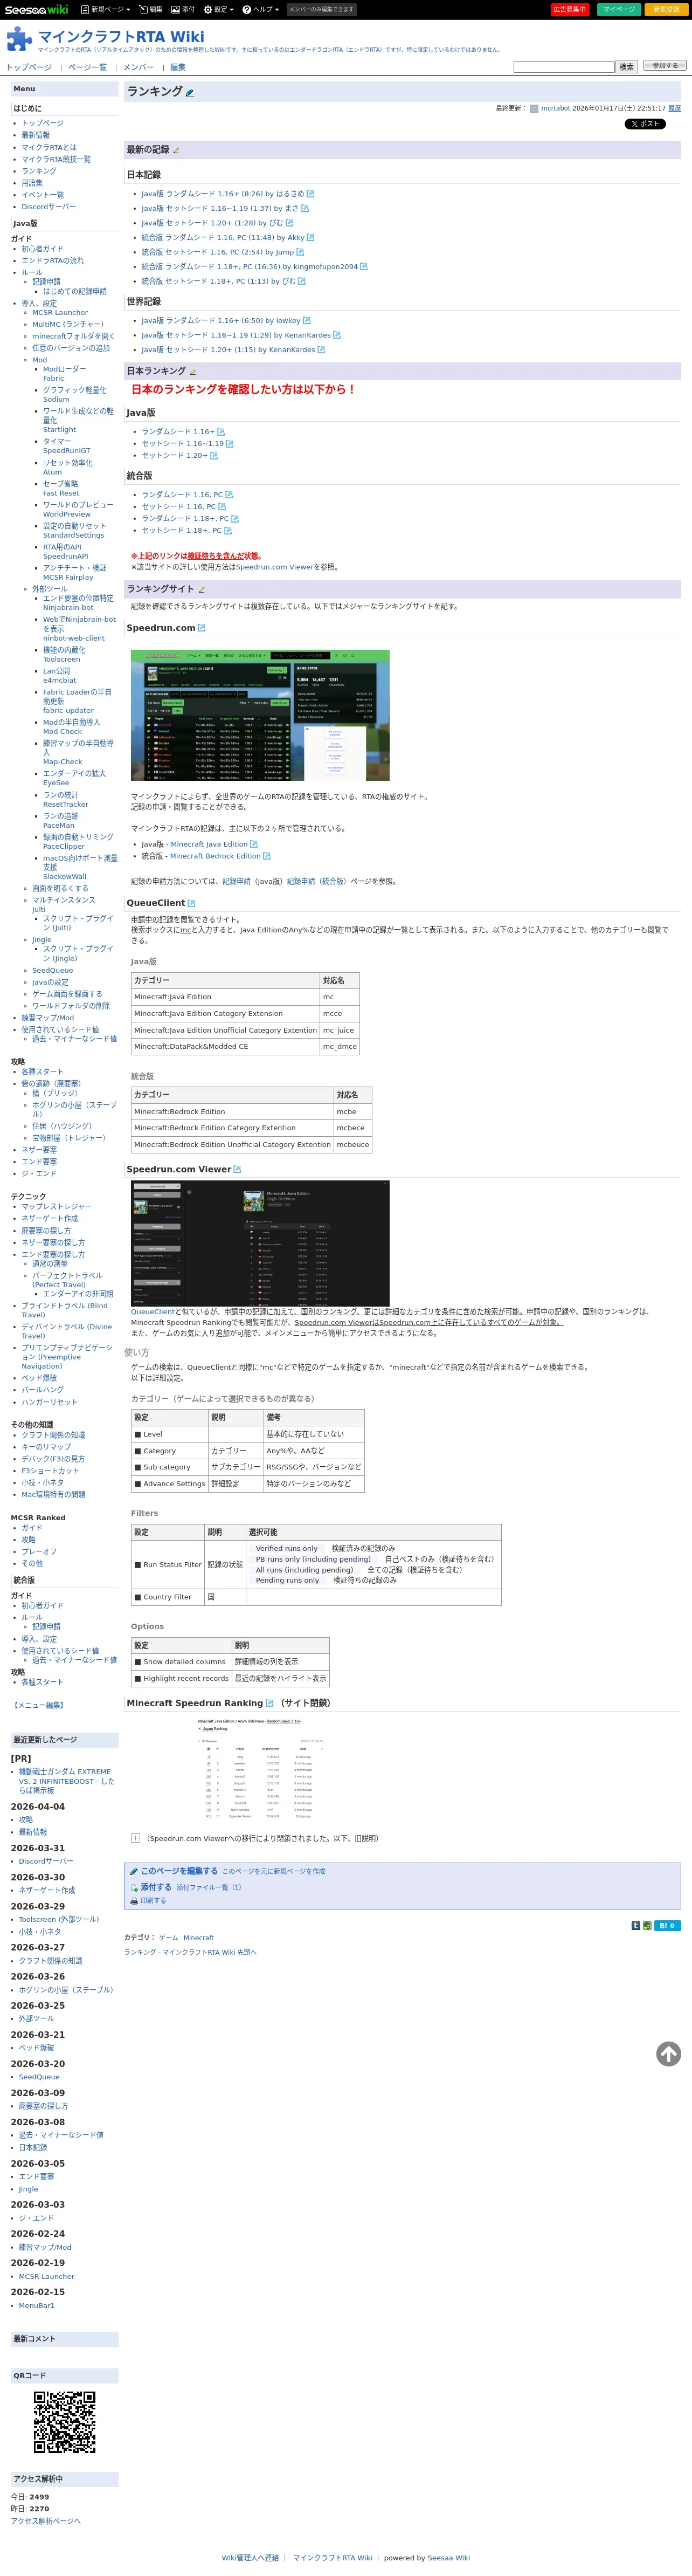Click アクセス解析ページへ link
The image size is (692, 2576).
(46, 2521)
